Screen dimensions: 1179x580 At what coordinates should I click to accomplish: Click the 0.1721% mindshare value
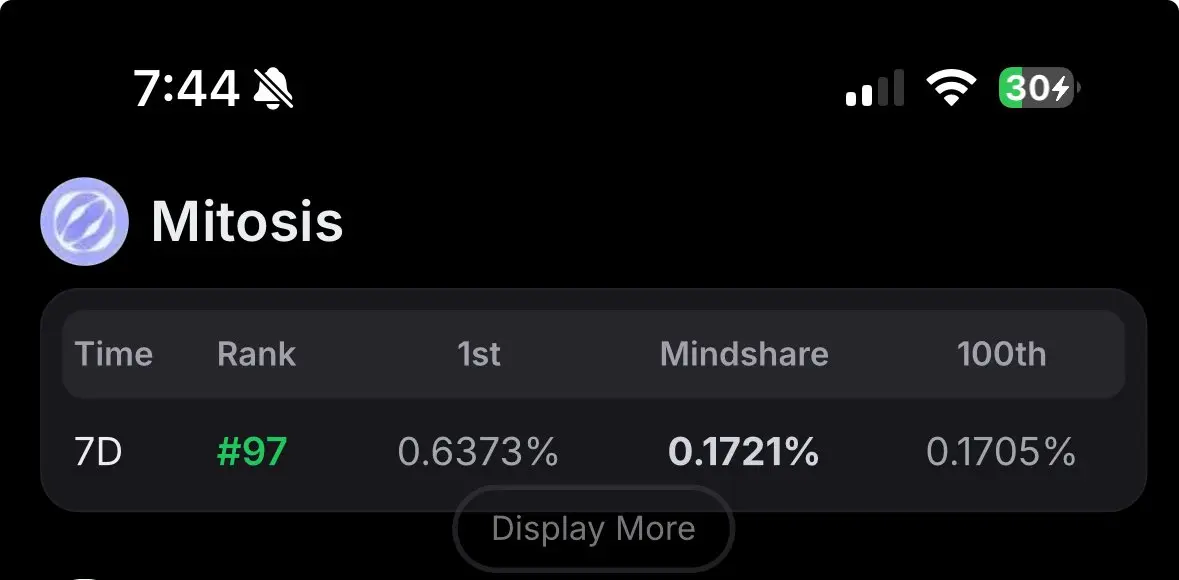(743, 452)
